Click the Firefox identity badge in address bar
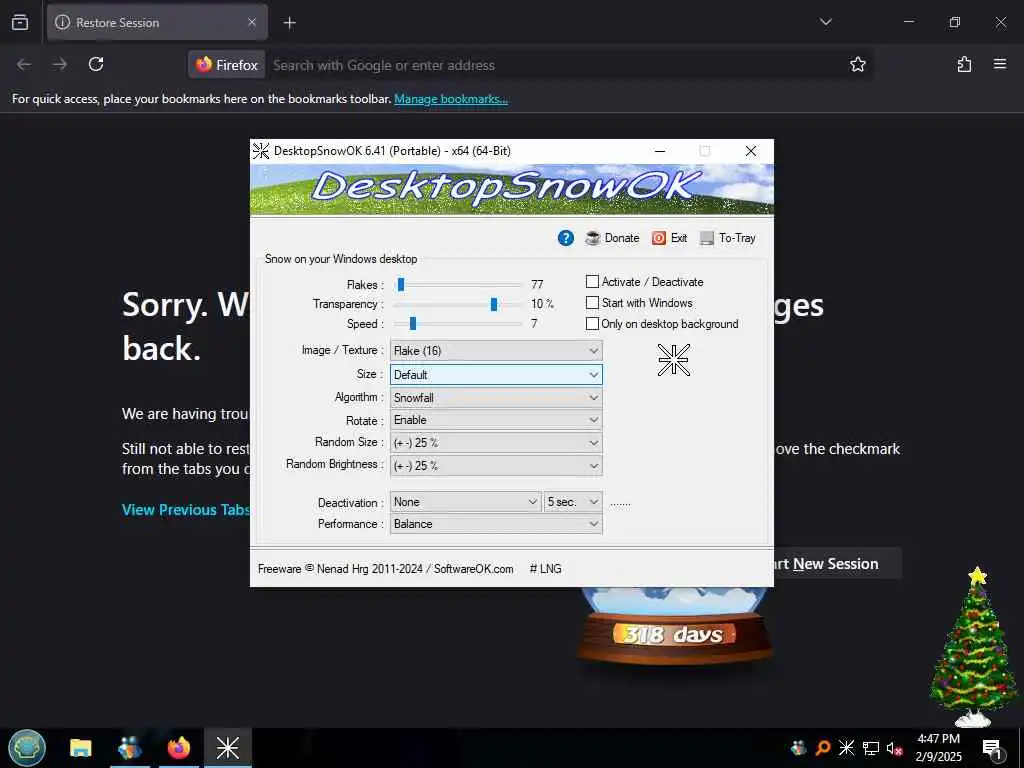Viewport: 1024px width, 768px height. 227,65
